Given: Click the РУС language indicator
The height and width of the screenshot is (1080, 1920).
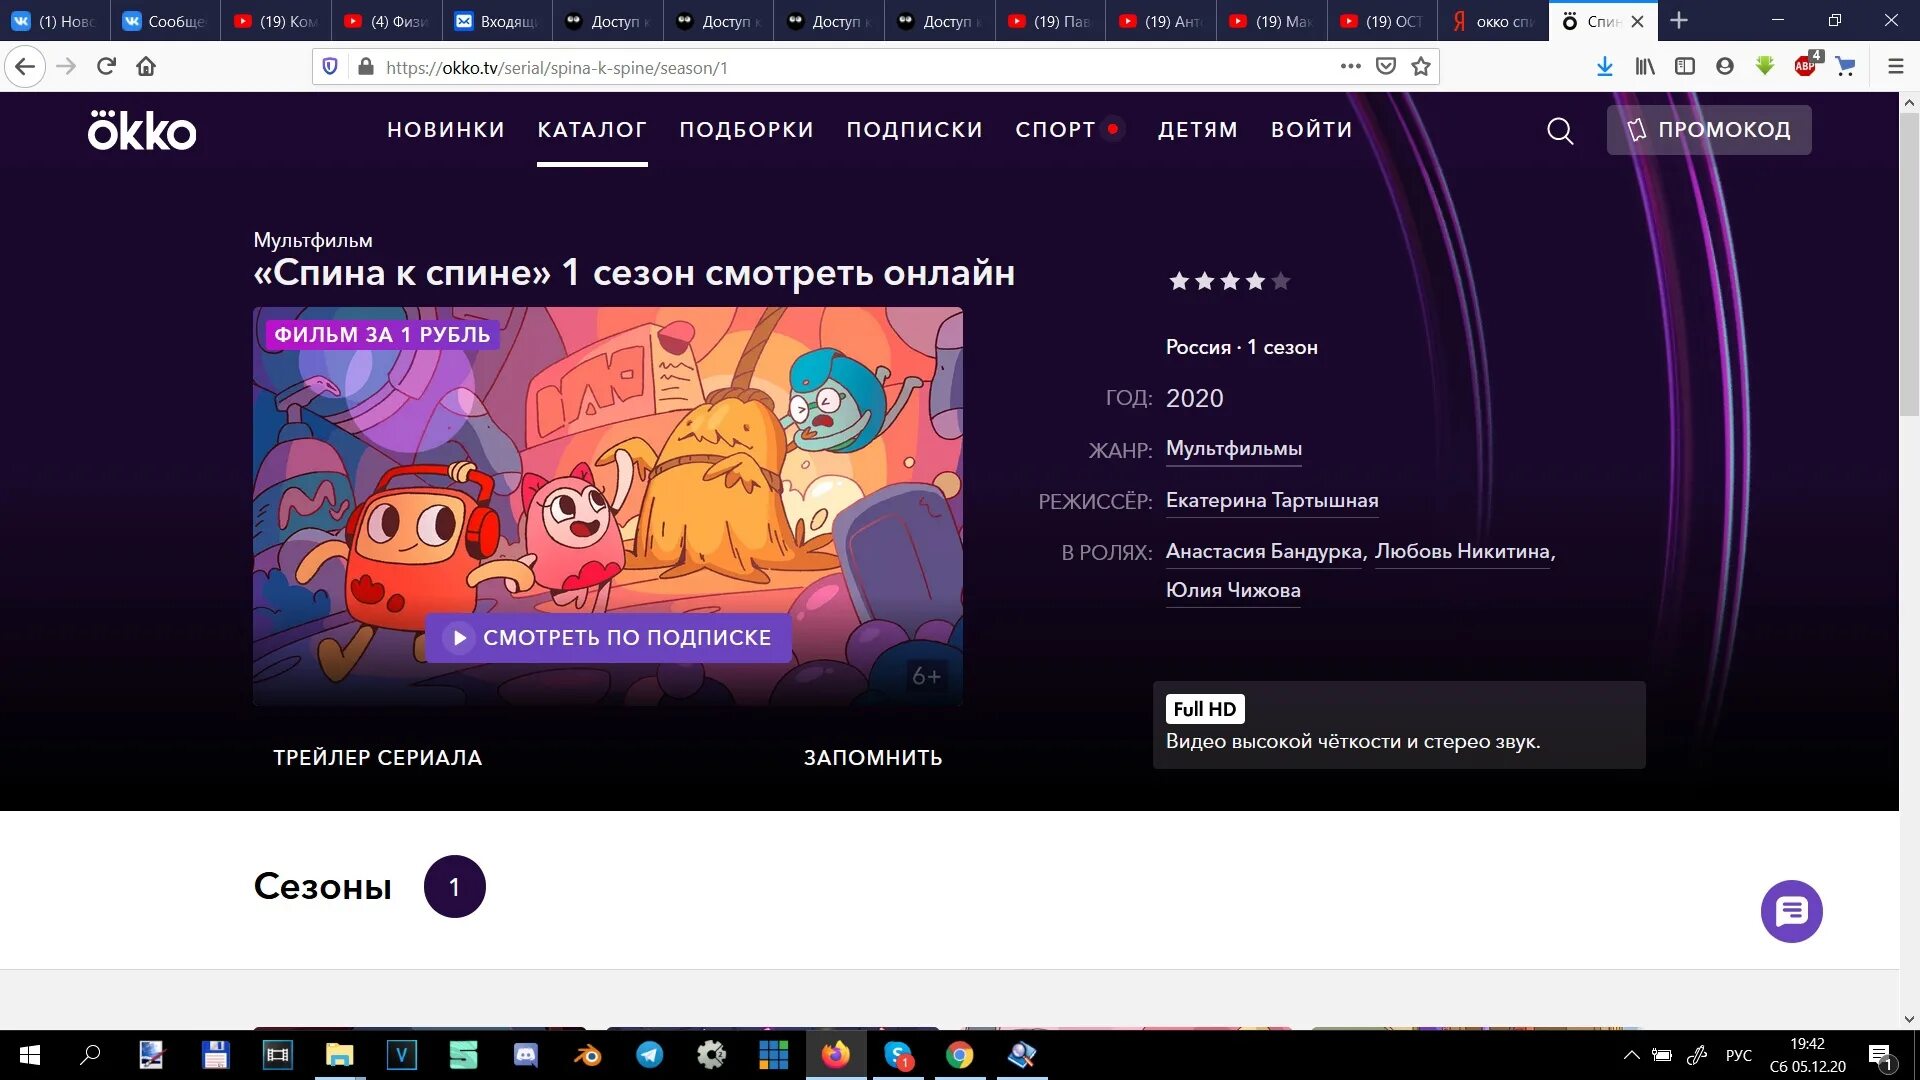Looking at the screenshot, I should [1739, 1056].
